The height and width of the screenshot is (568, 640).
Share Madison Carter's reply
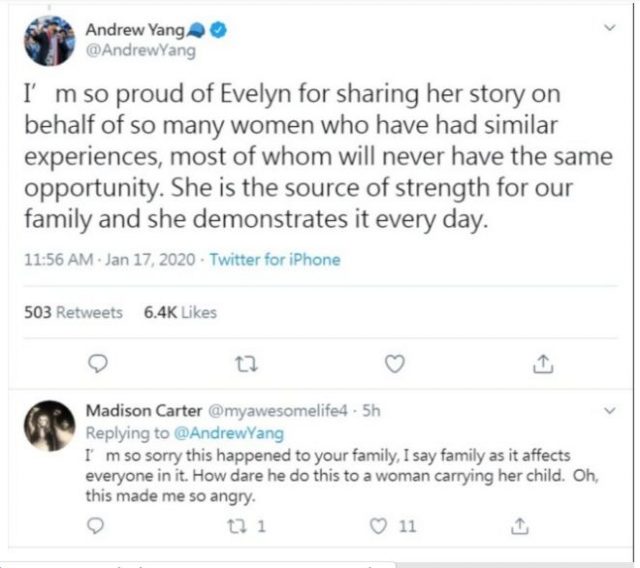[519, 525]
